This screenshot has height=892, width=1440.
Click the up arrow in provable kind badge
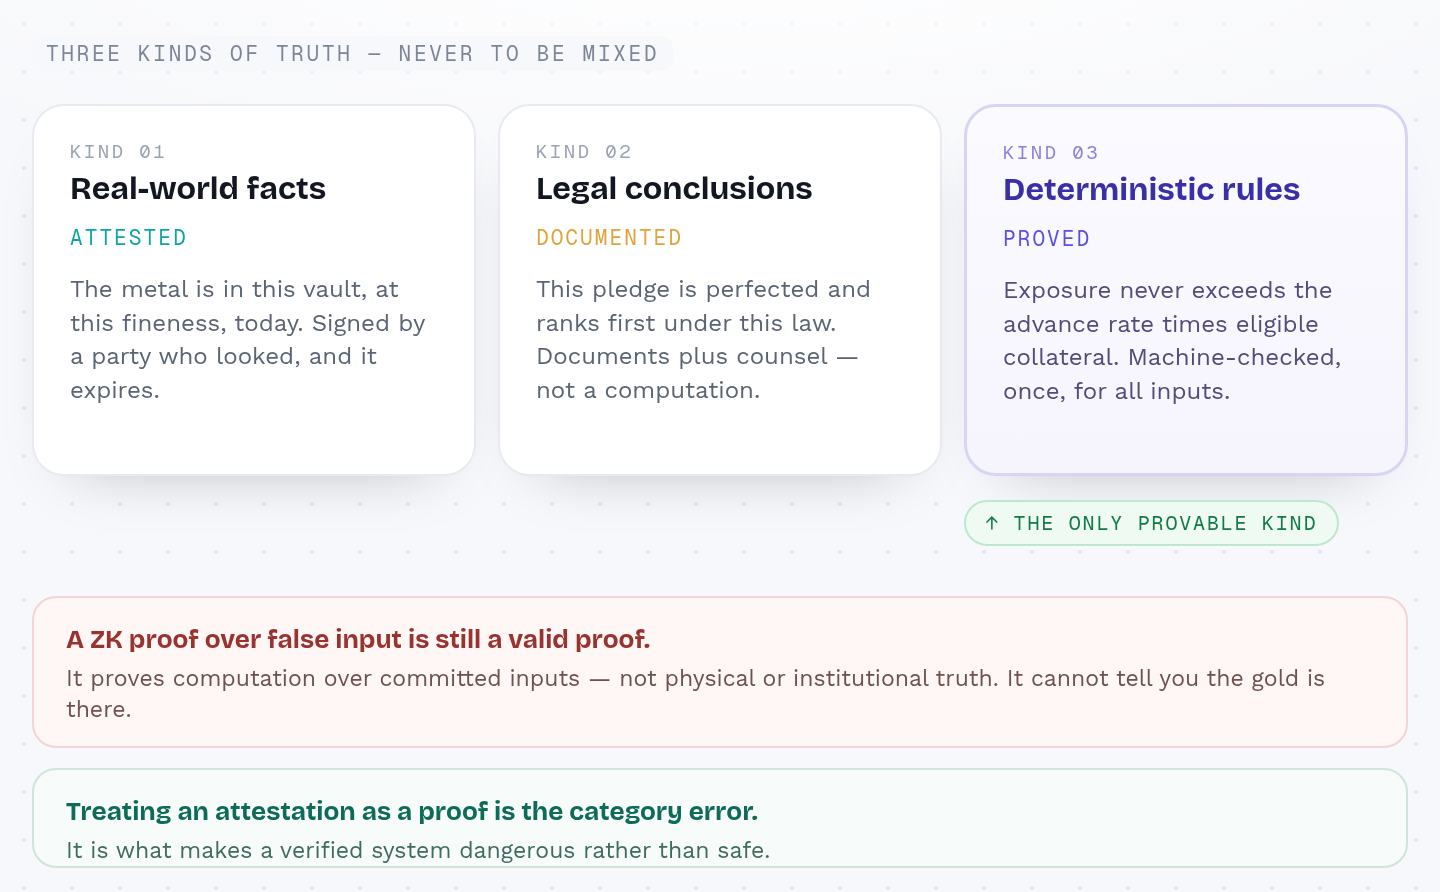pyautogui.click(x=992, y=523)
